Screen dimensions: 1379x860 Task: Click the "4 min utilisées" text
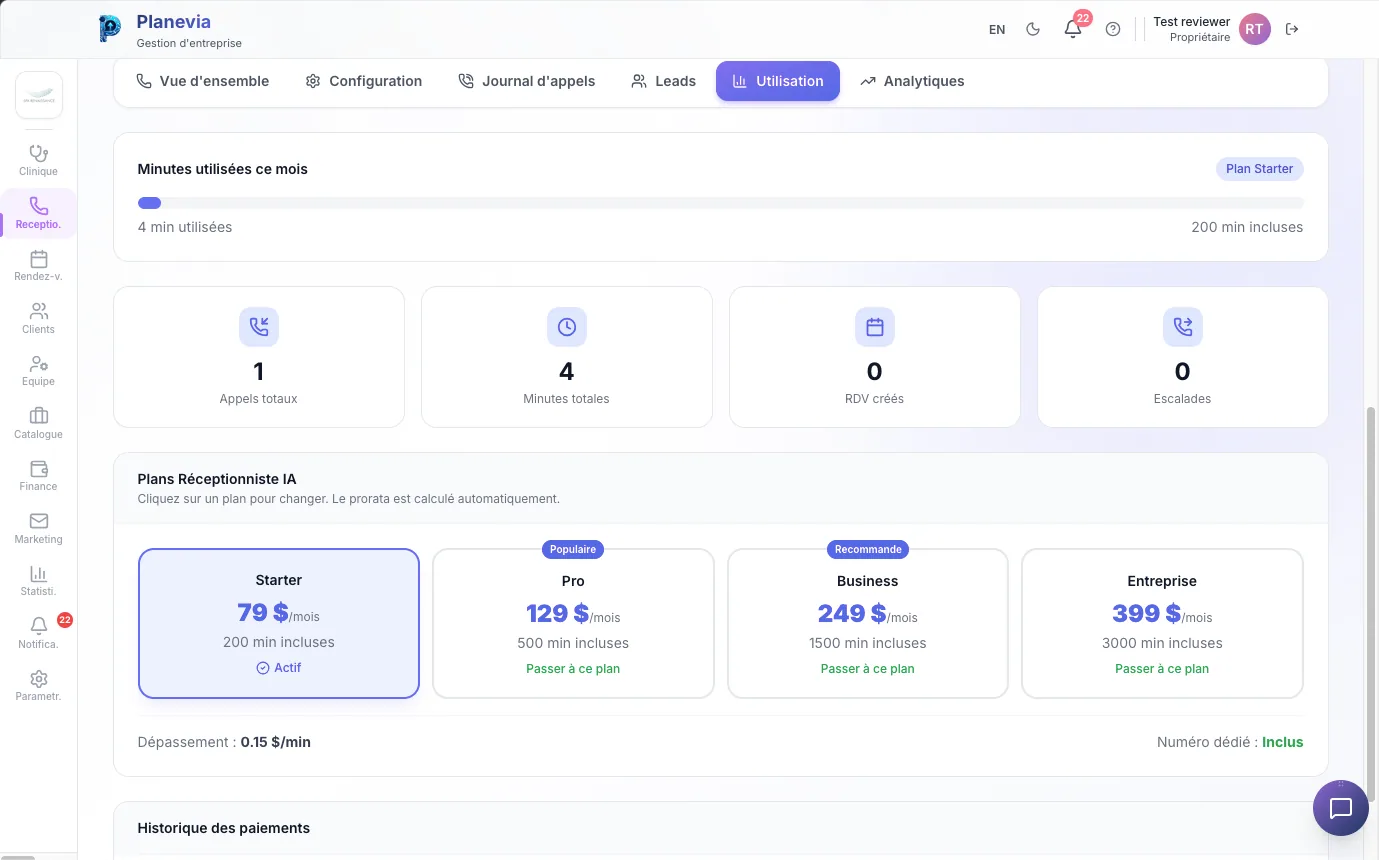tap(185, 227)
